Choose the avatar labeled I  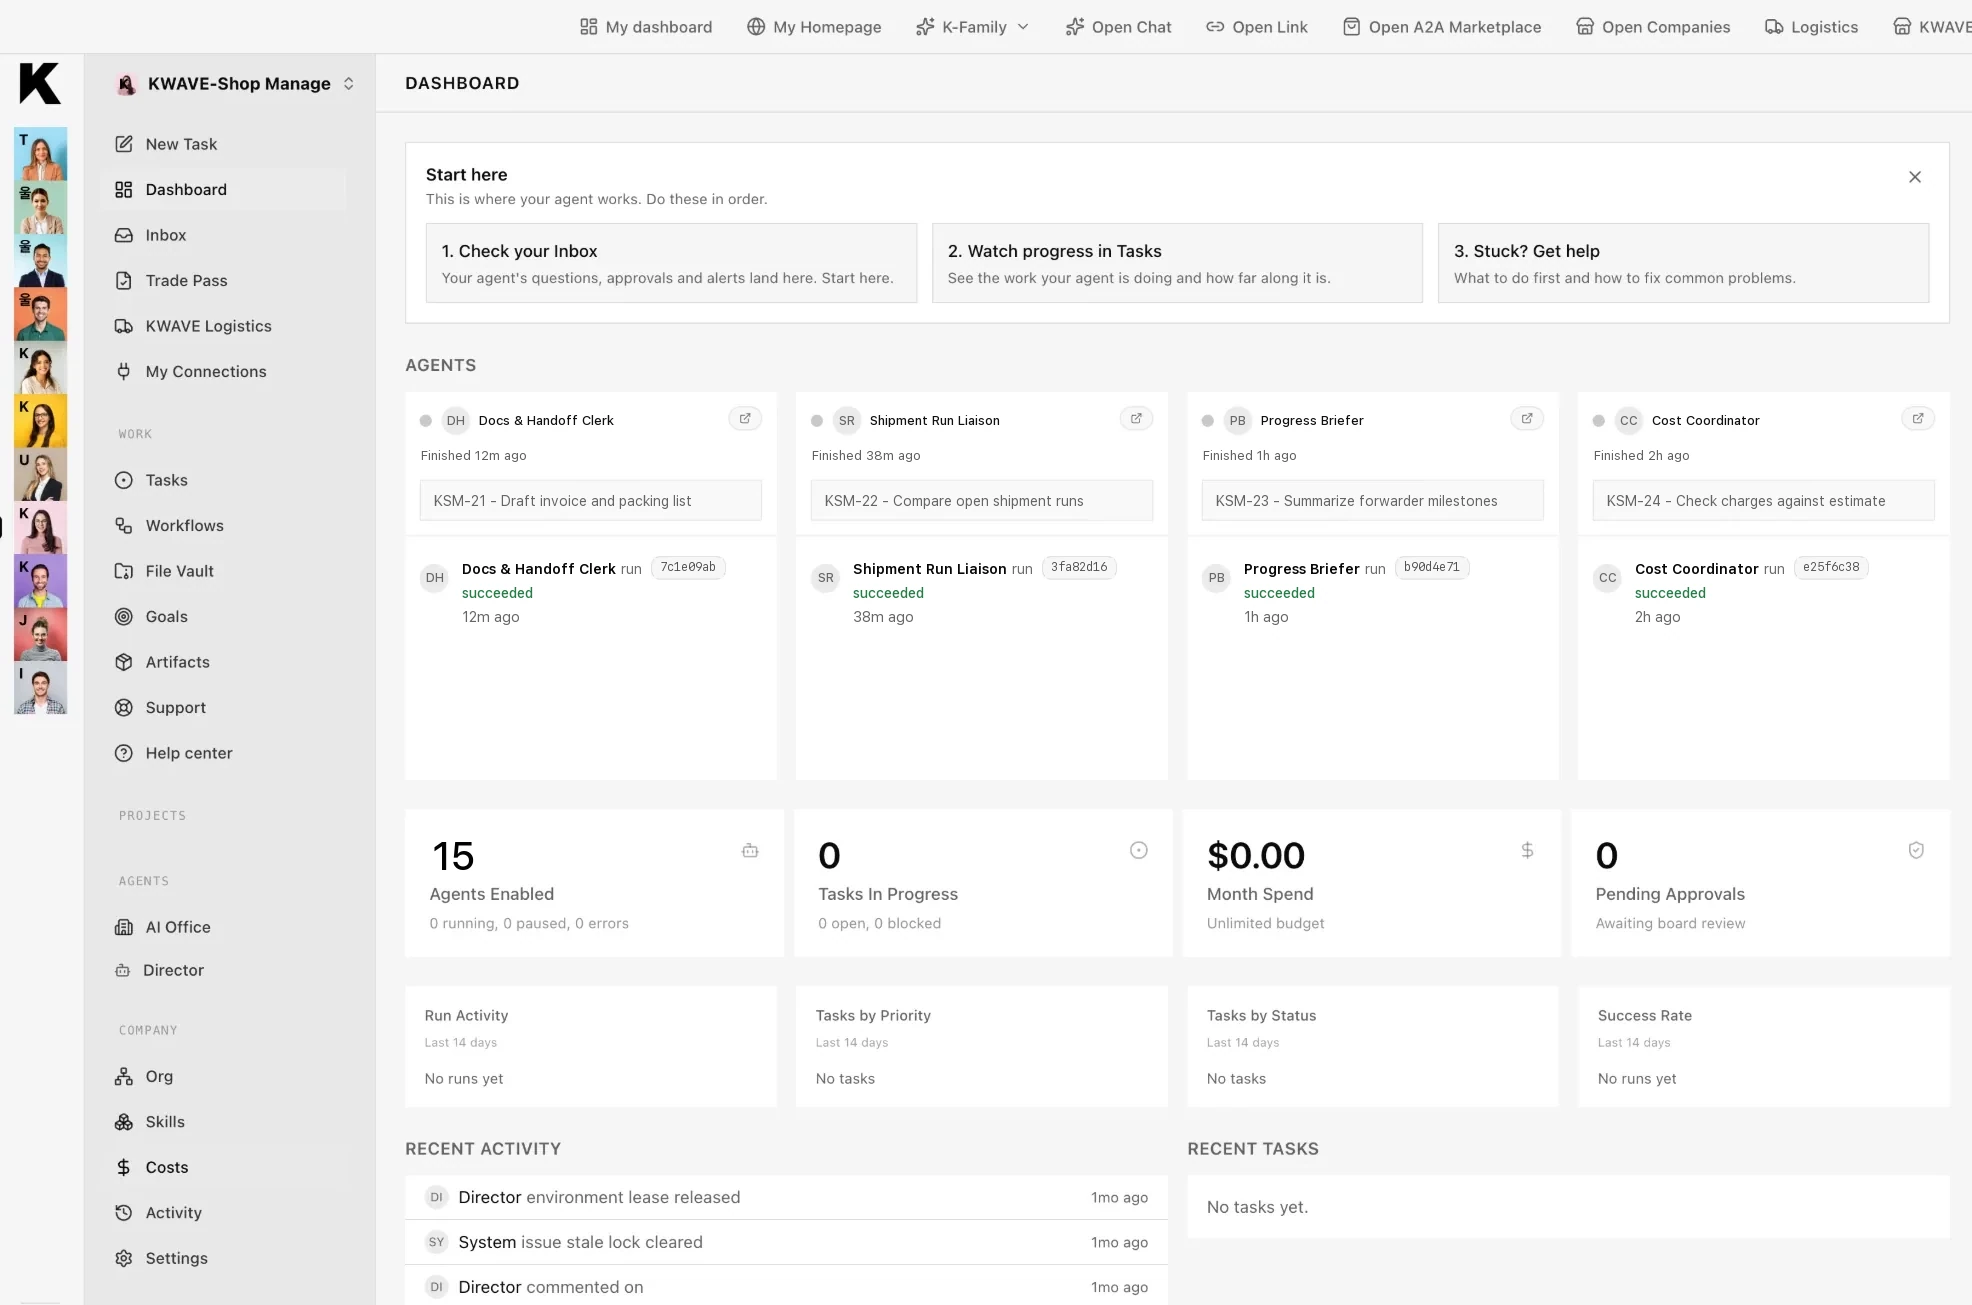click(41, 688)
